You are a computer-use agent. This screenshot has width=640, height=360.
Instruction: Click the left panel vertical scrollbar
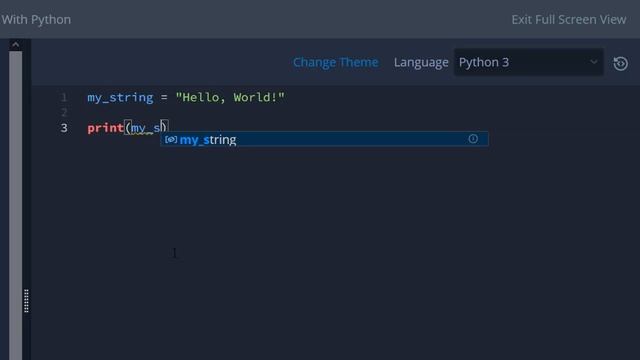point(16,205)
